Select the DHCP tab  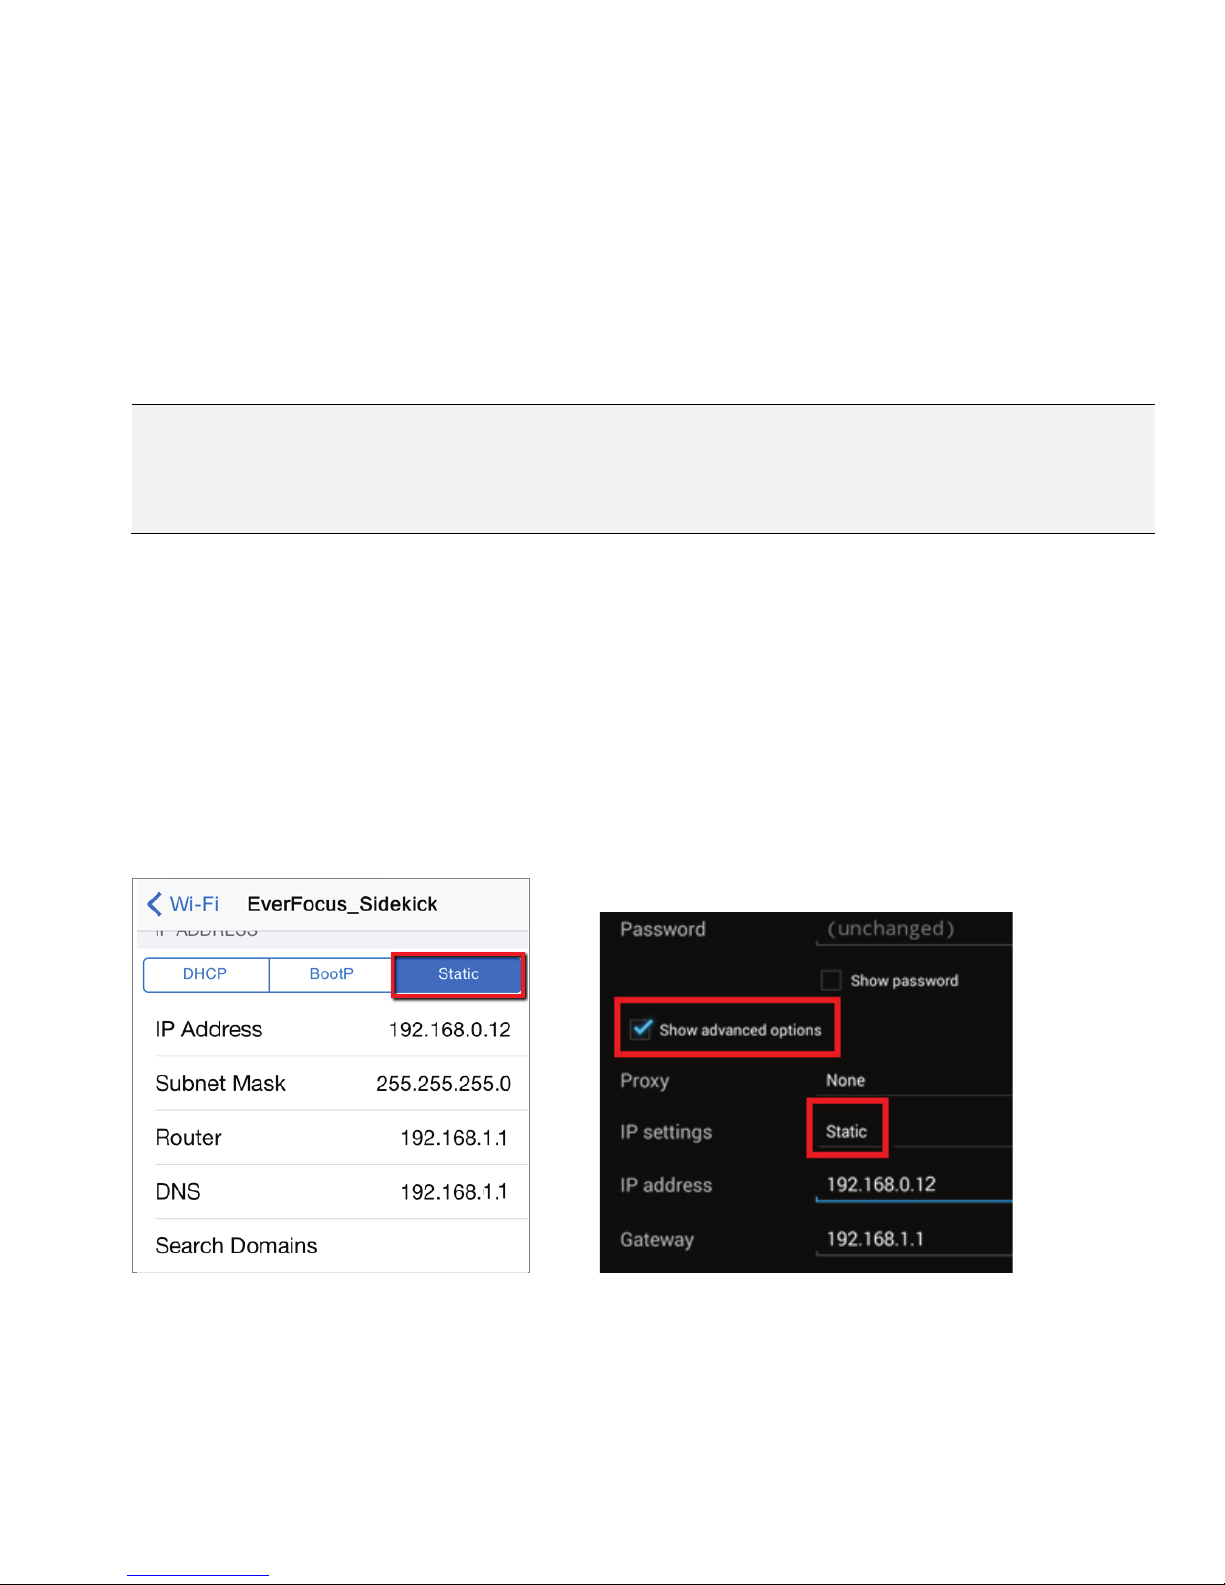[206, 974]
